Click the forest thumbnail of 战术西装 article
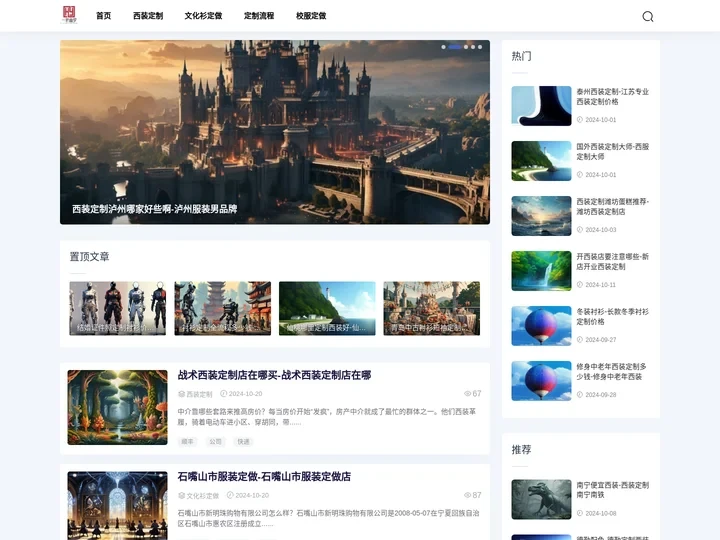720x540 pixels. pyautogui.click(x=118, y=407)
